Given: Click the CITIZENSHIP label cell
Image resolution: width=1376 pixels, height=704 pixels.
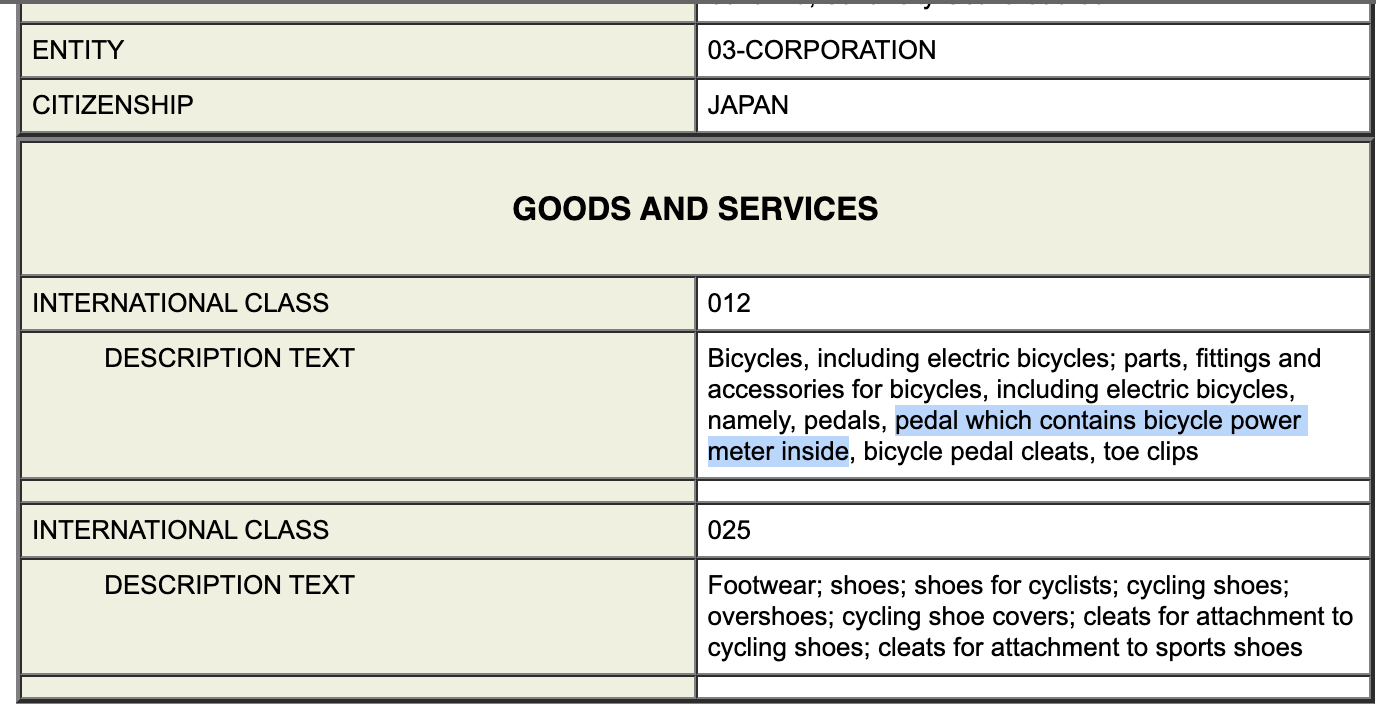Looking at the screenshot, I should click(112, 105).
